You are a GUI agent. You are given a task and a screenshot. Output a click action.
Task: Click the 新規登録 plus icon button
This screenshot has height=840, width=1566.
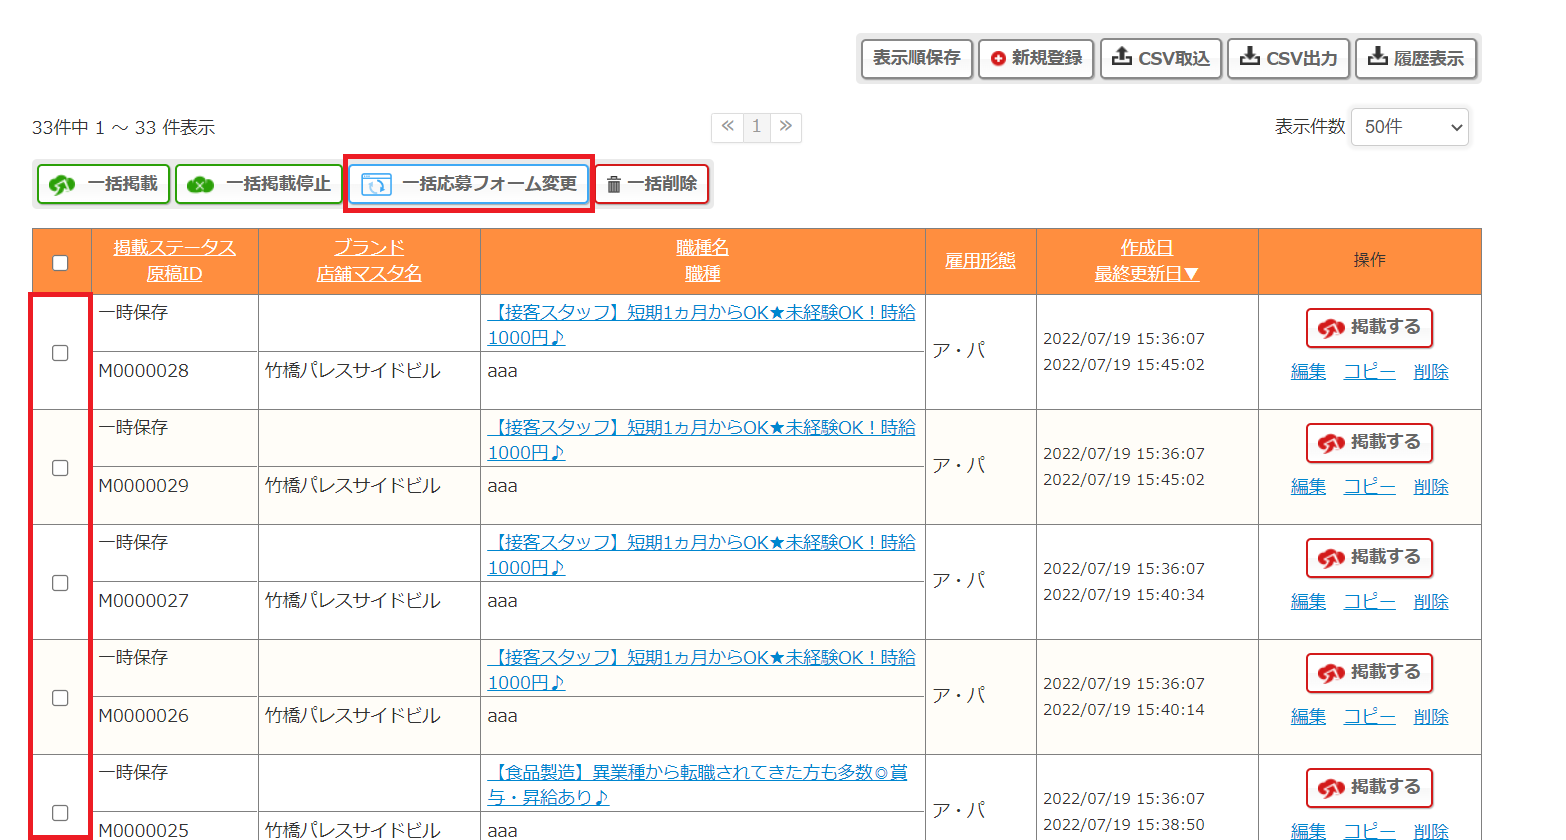pos(1001,58)
